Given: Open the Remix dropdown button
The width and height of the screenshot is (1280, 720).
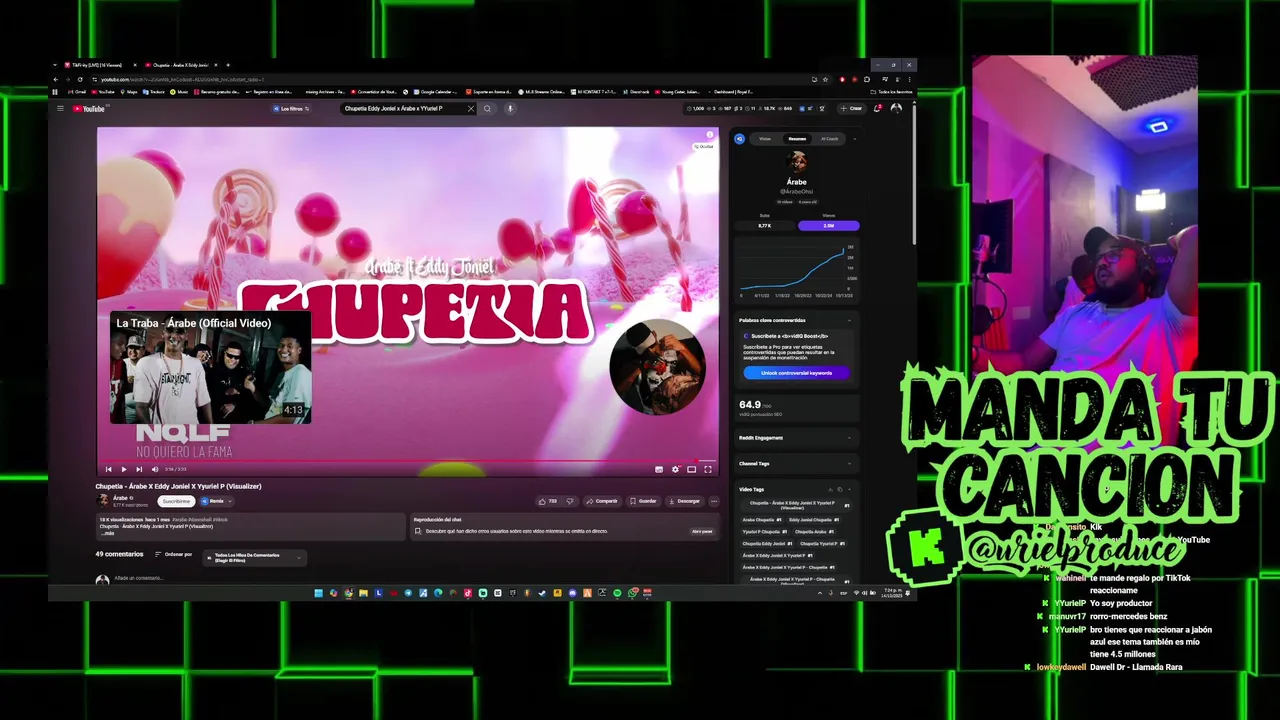Looking at the screenshot, I should 216,501.
